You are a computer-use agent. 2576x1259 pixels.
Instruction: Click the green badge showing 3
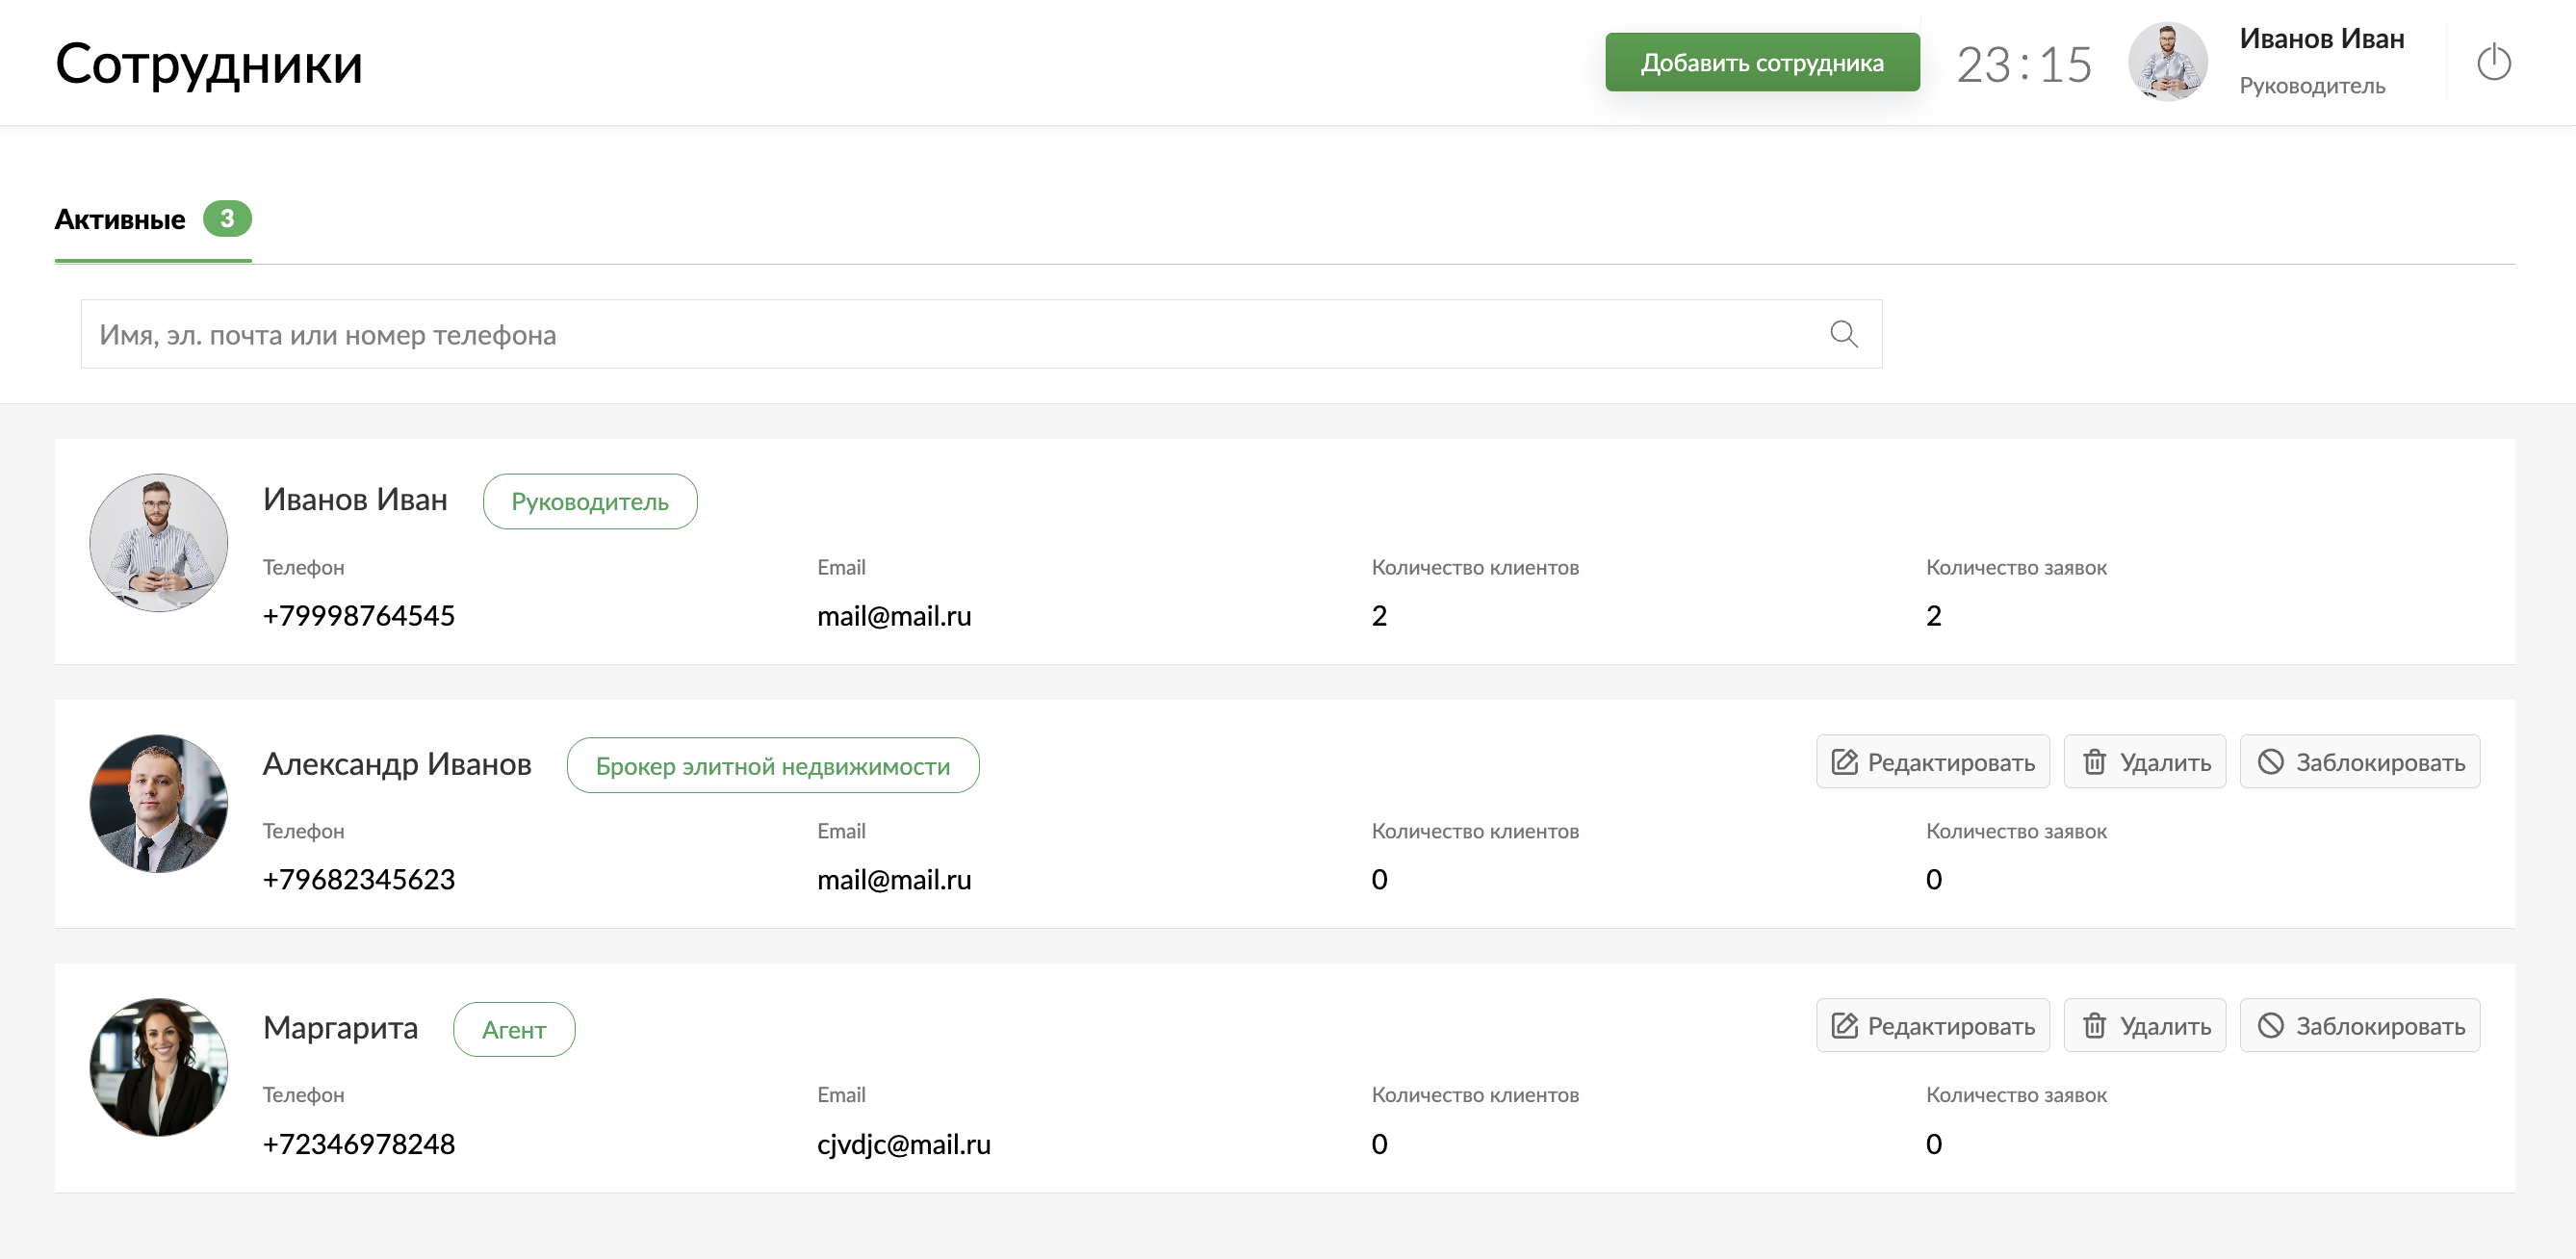click(227, 219)
